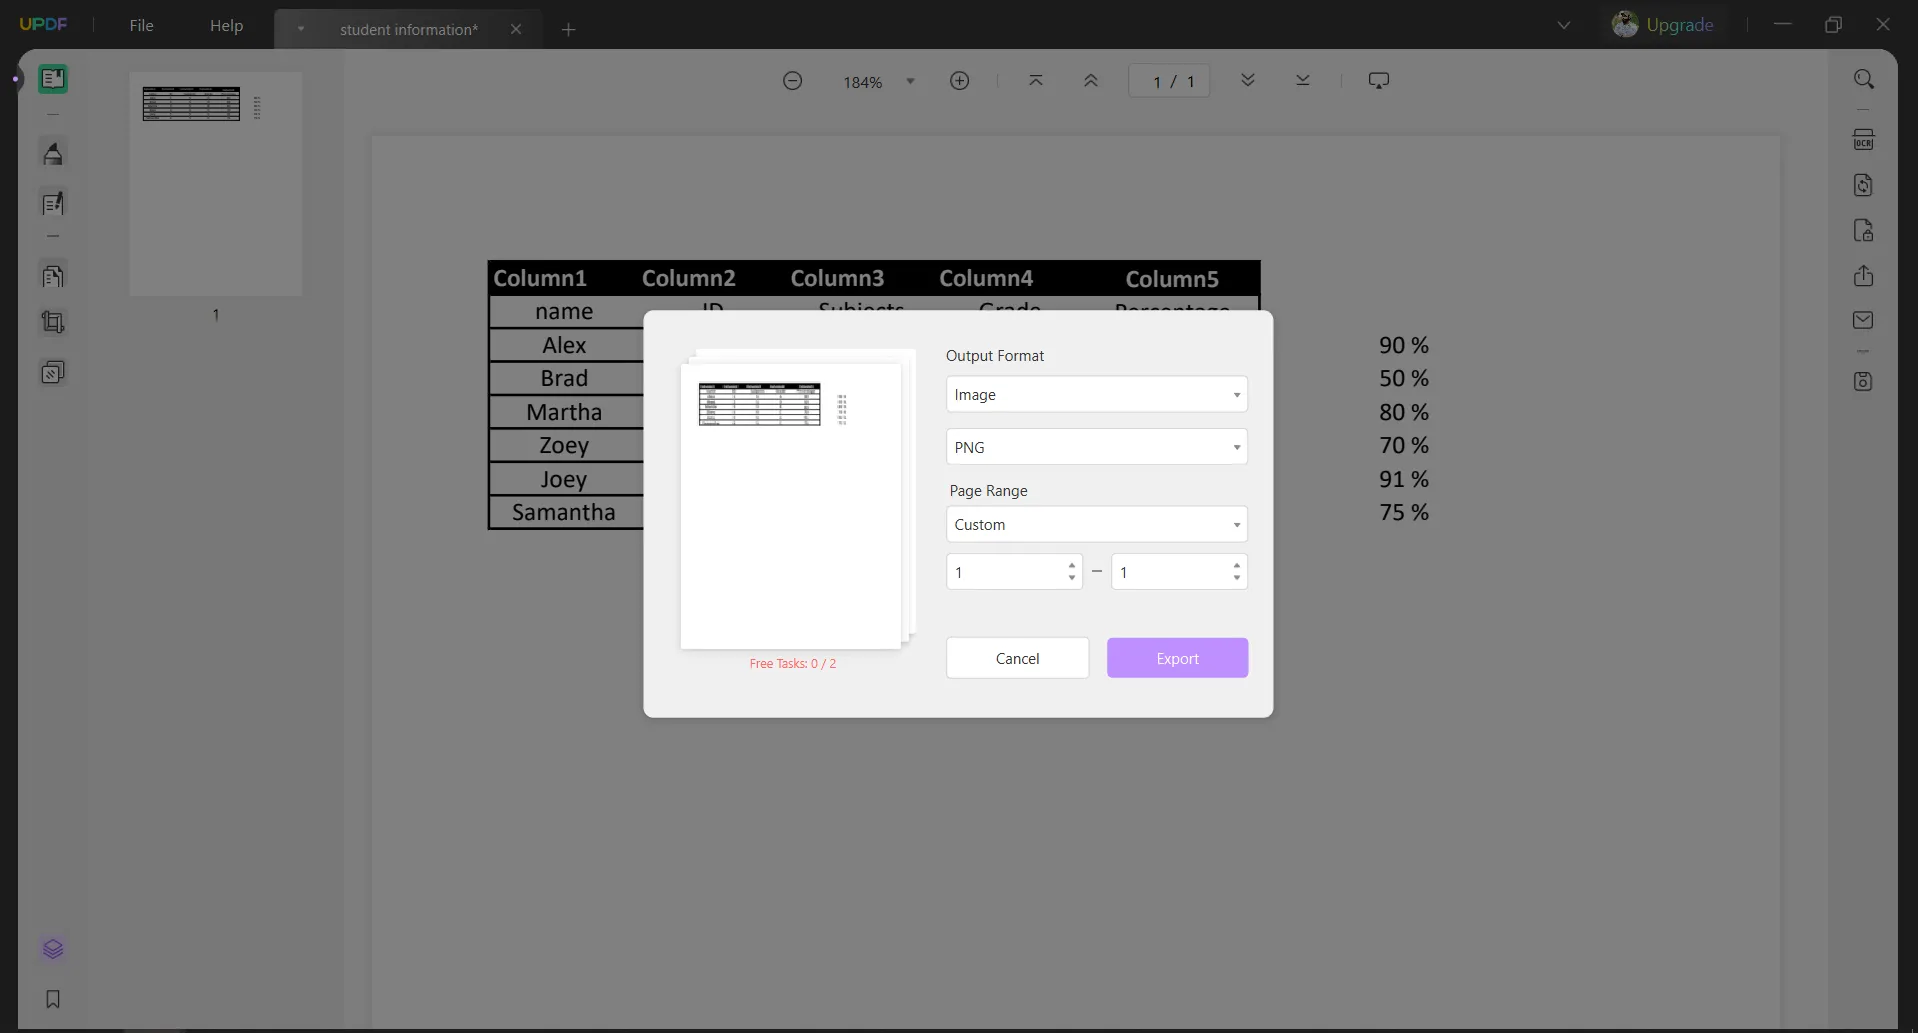Image resolution: width=1918 pixels, height=1033 pixels.
Task: Open the search panel
Action: (1865, 79)
